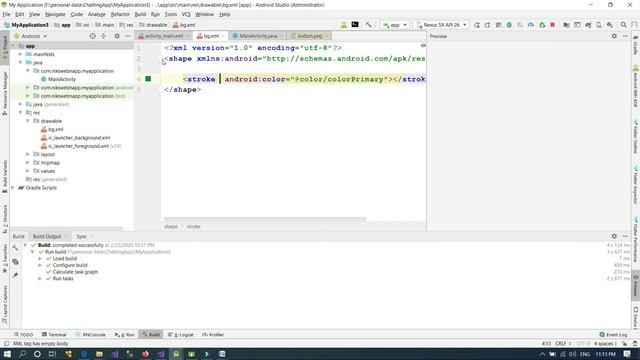Click the Debug app bug icon
Viewport: 640px width, 360px height.
click(x=509, y=25)
